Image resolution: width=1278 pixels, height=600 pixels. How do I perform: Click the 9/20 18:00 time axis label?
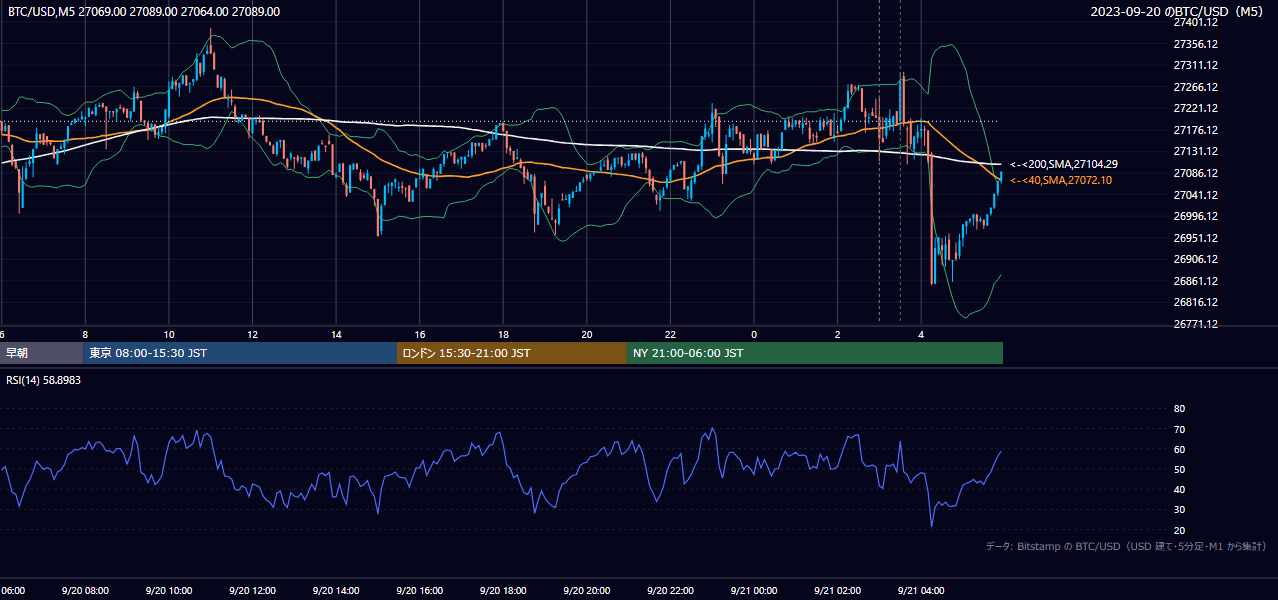(503, 591)
